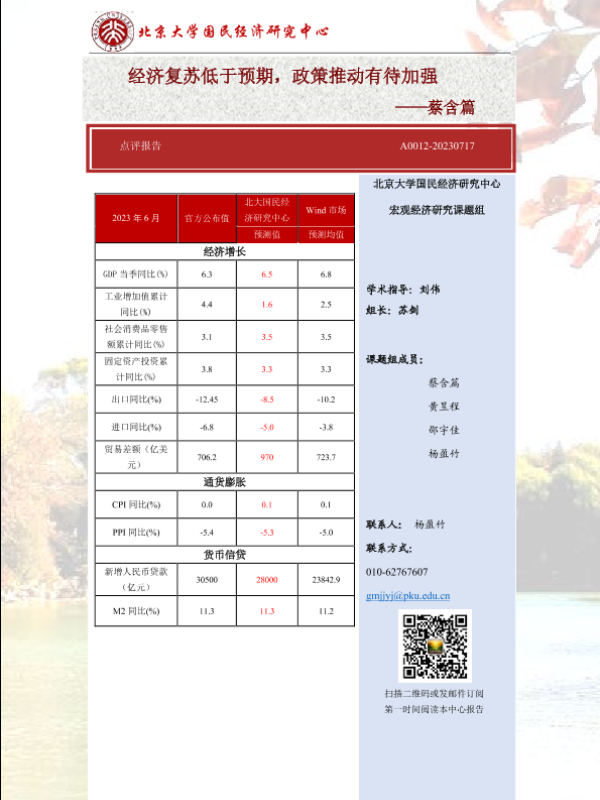Click the phone number 010-62767607
Image resolution: width=600 pixels, height=800 pixels.
tap(397, 572)
